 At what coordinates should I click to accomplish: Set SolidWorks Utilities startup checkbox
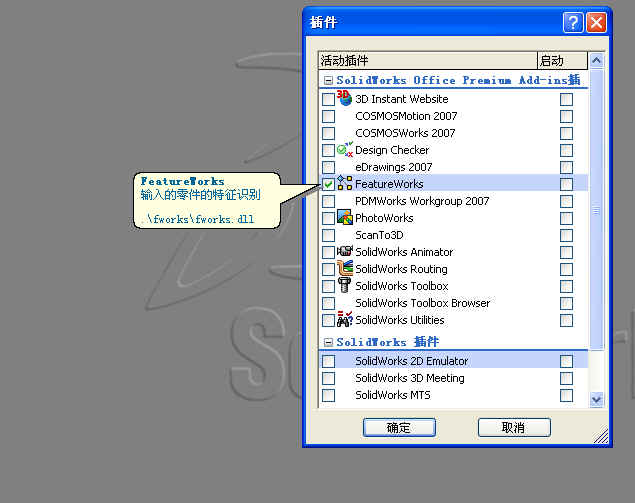(x=567, y=321)
